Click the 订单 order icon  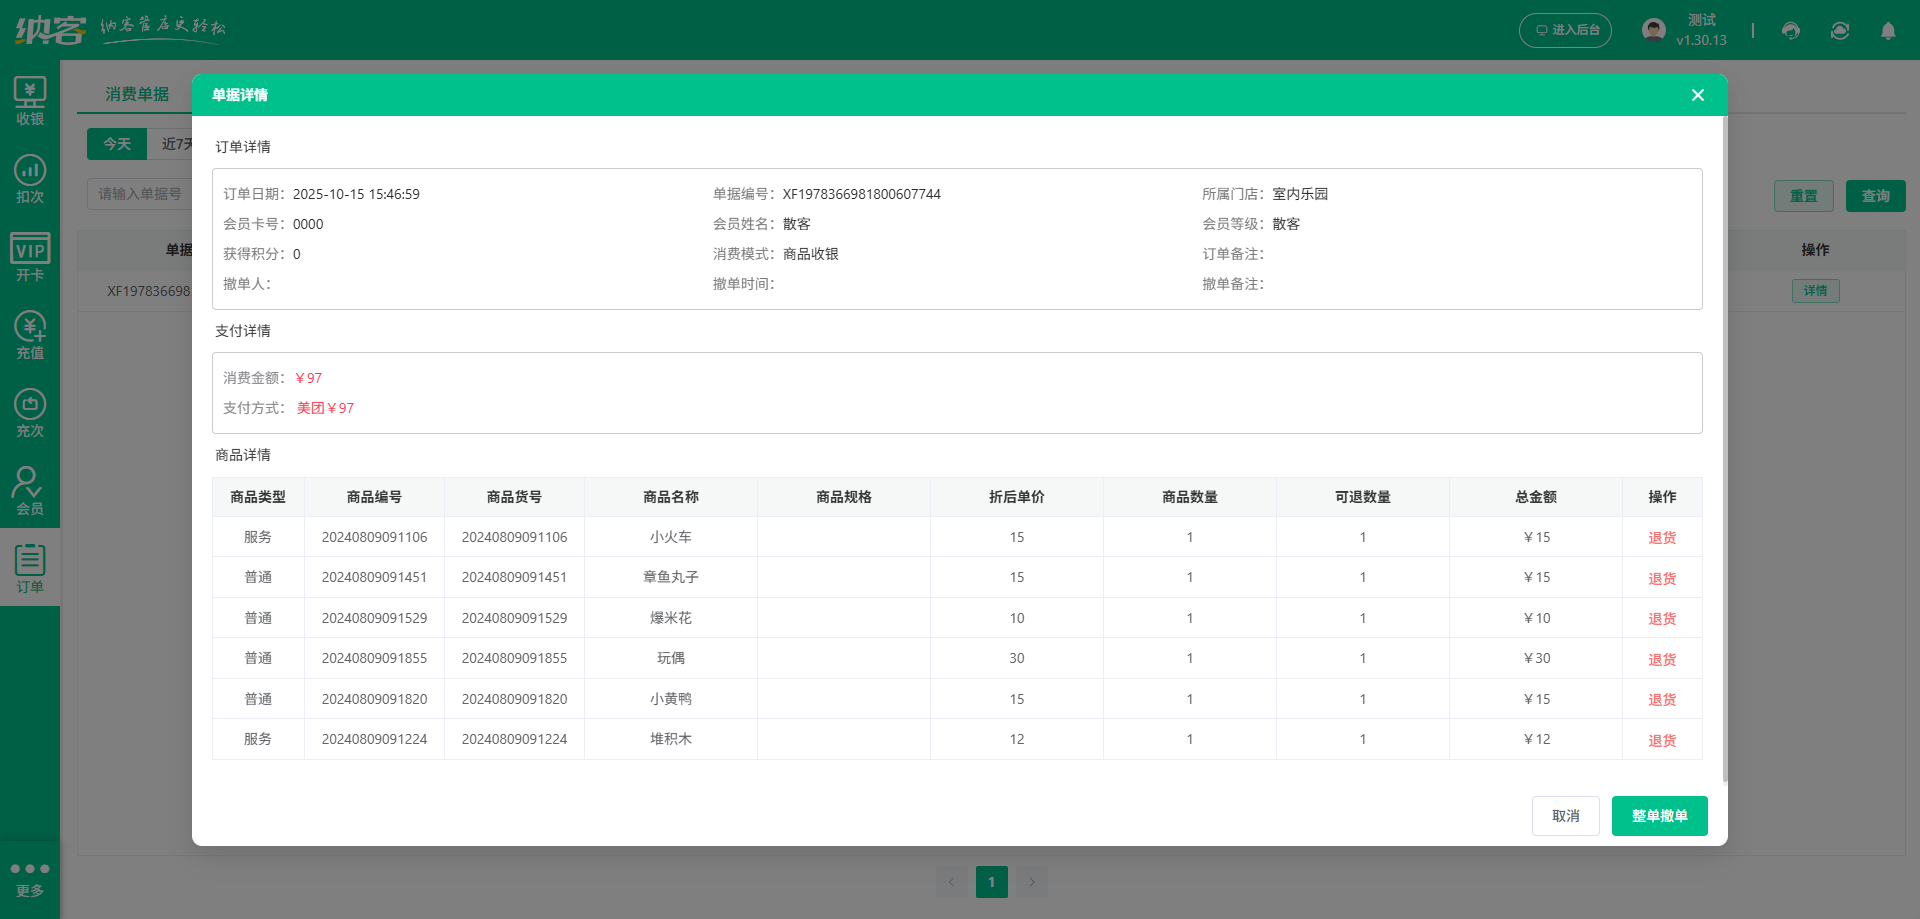[x=30, y=565]
